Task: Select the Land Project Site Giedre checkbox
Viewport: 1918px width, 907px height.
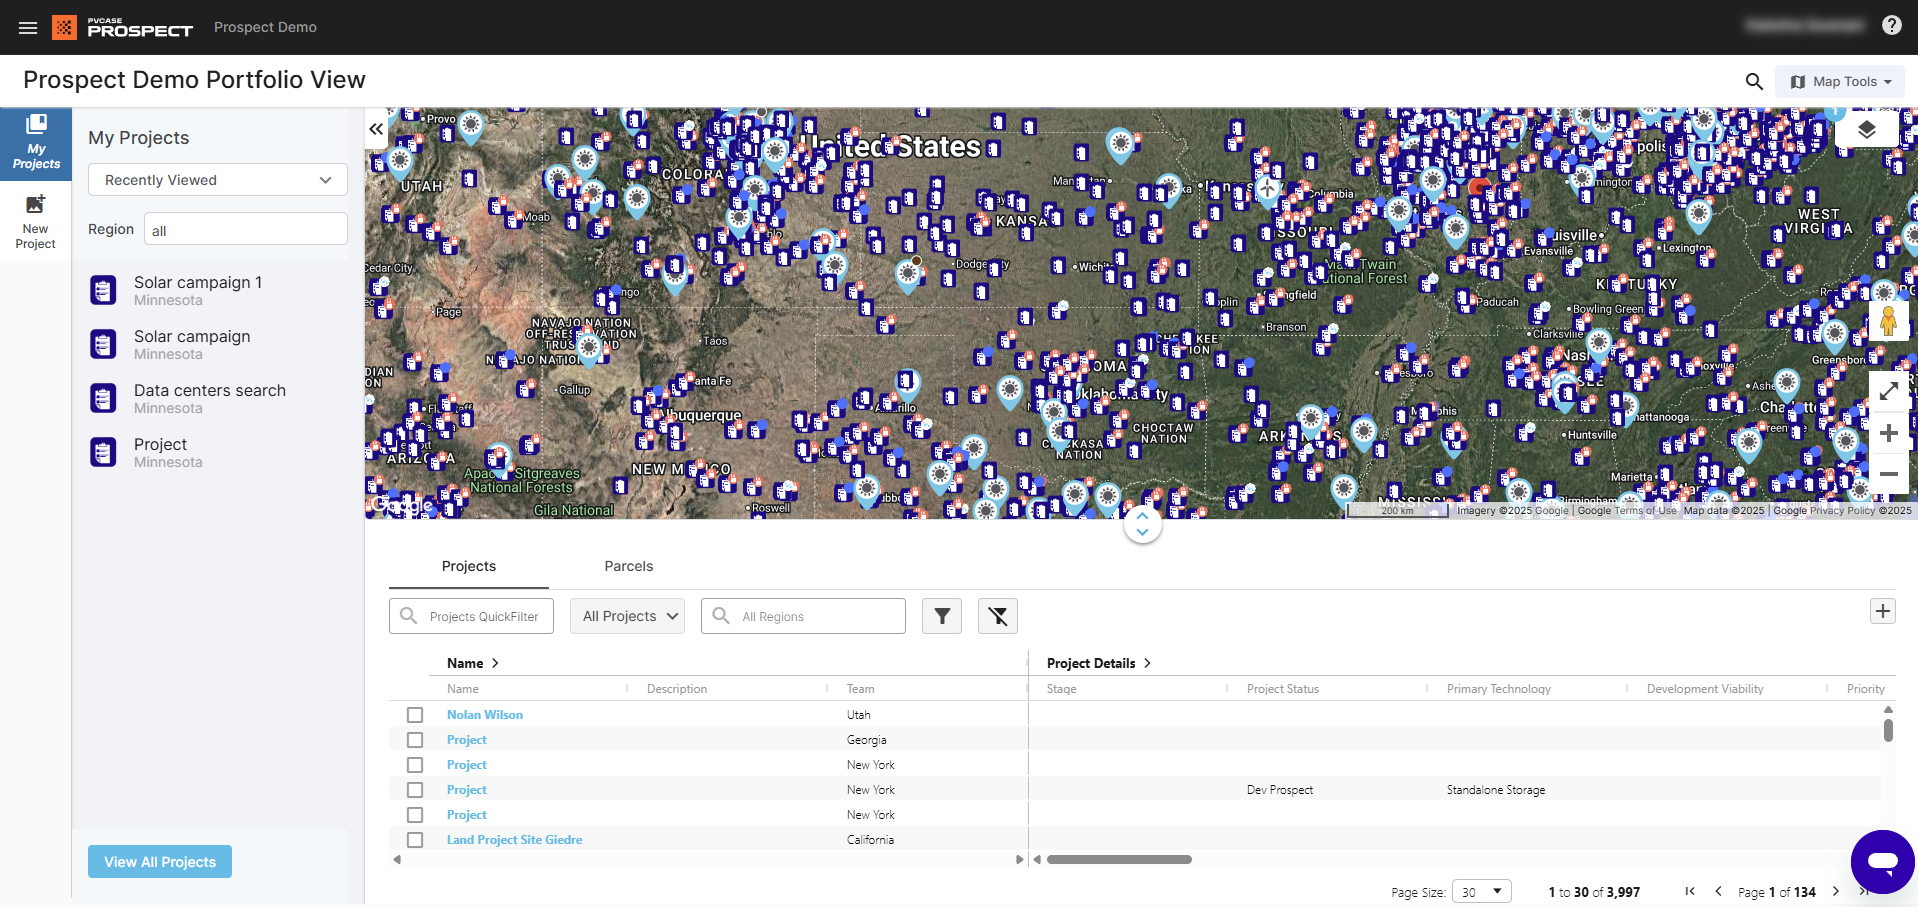Action: [x=415, y=840]
